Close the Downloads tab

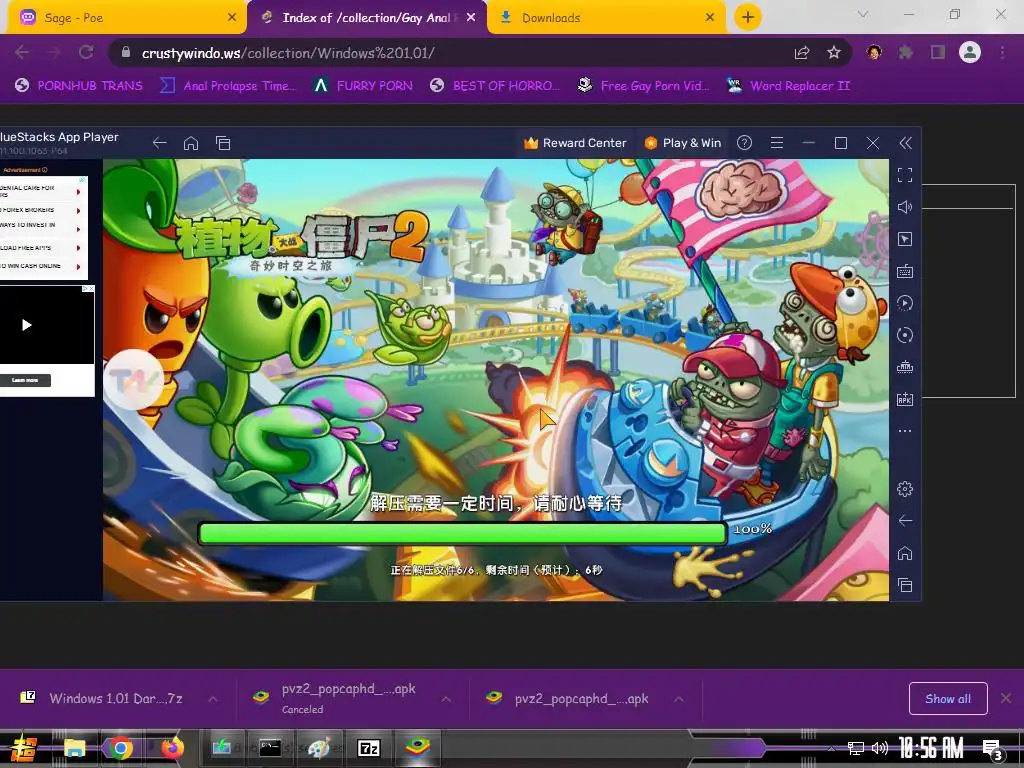point(710,18)
